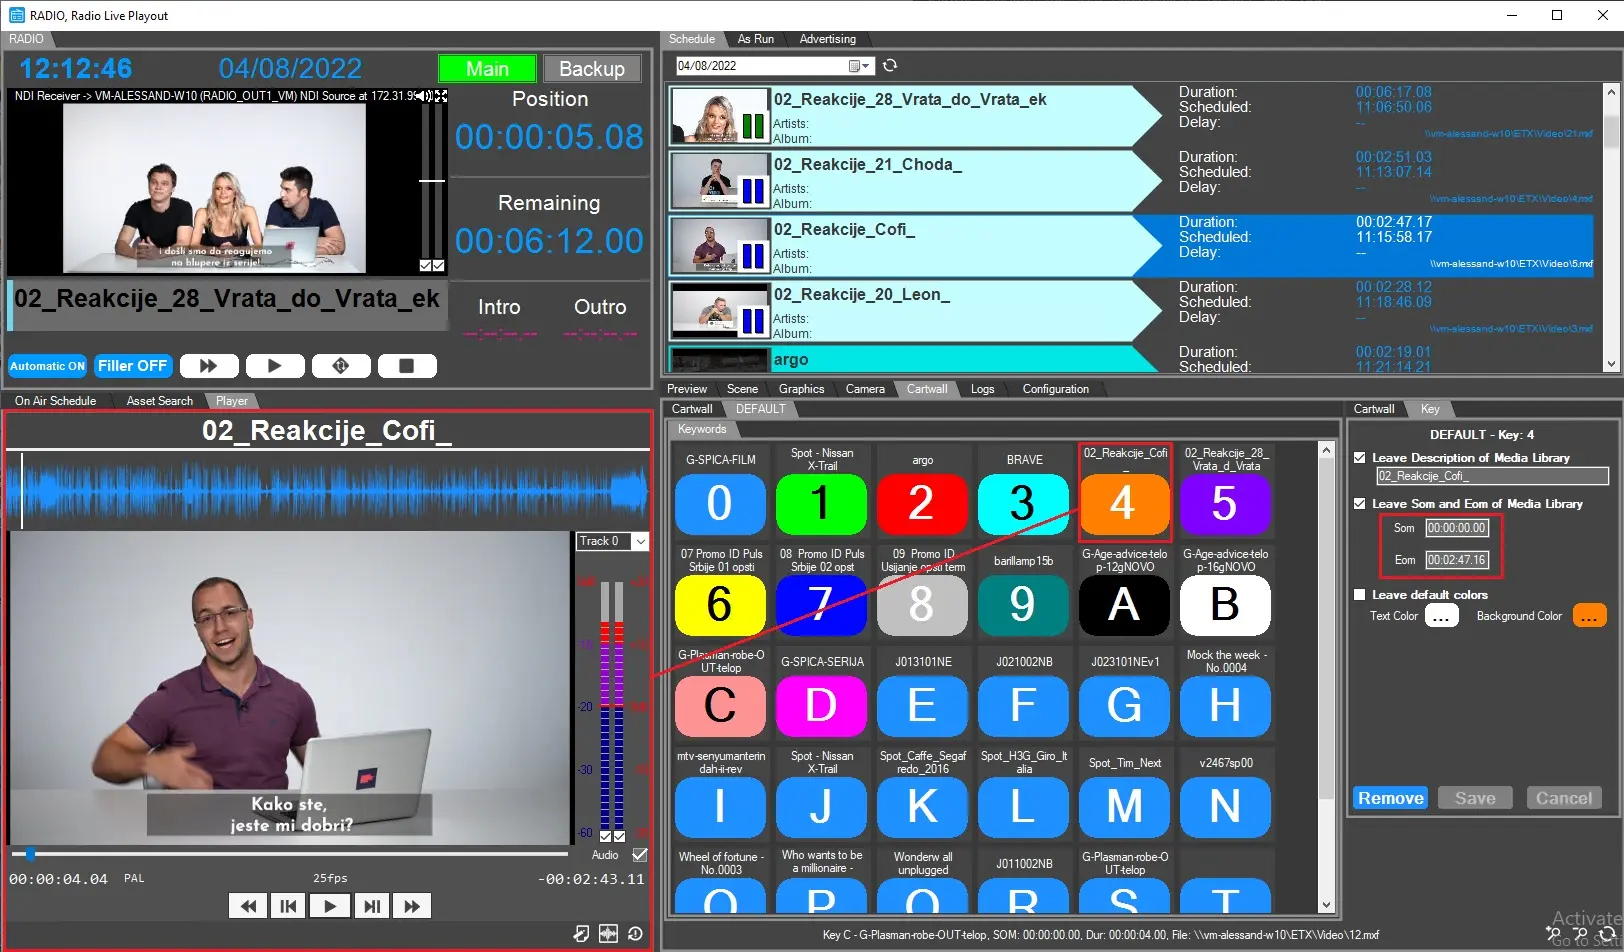
Task: Enable the Leave default colors checkbox
Action: (1360, 595)
